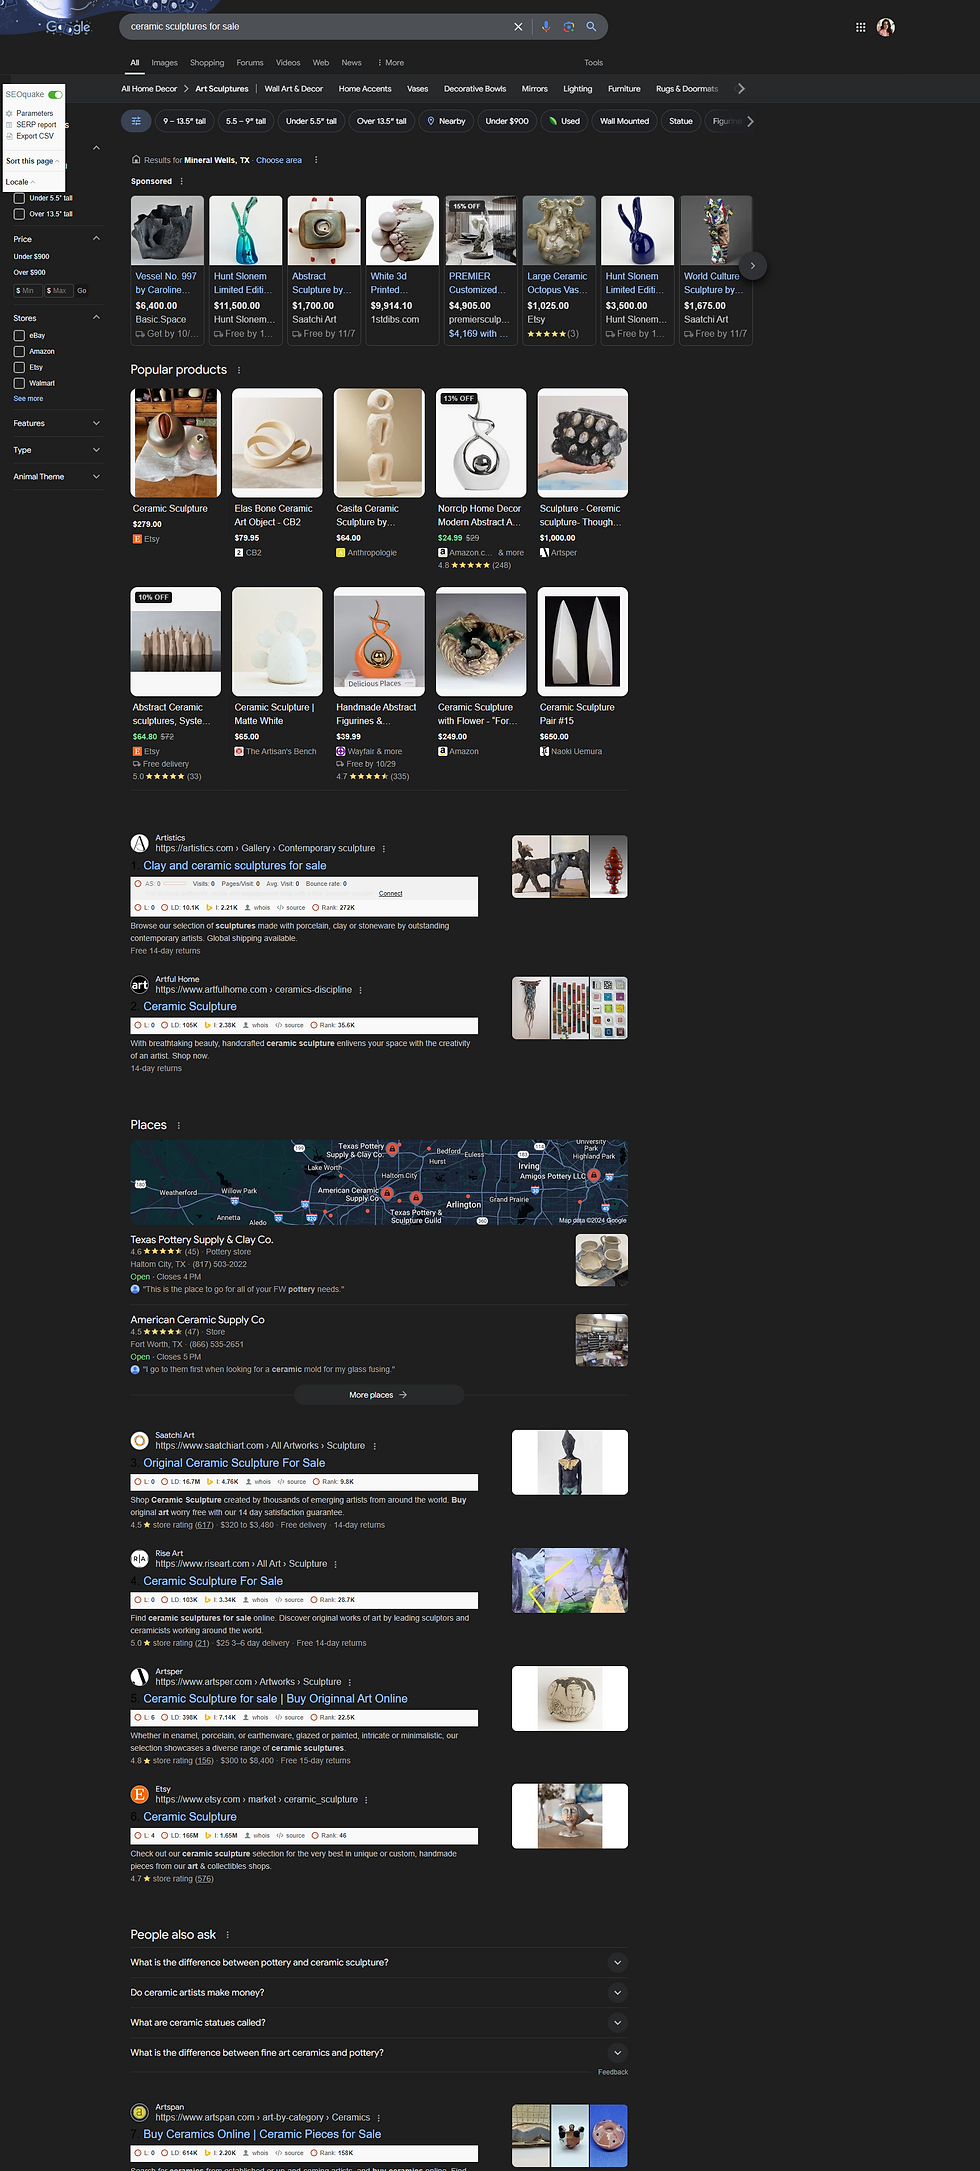Click the Go price filter button
The image size is (980, 2171).
(x=82, y=291)
